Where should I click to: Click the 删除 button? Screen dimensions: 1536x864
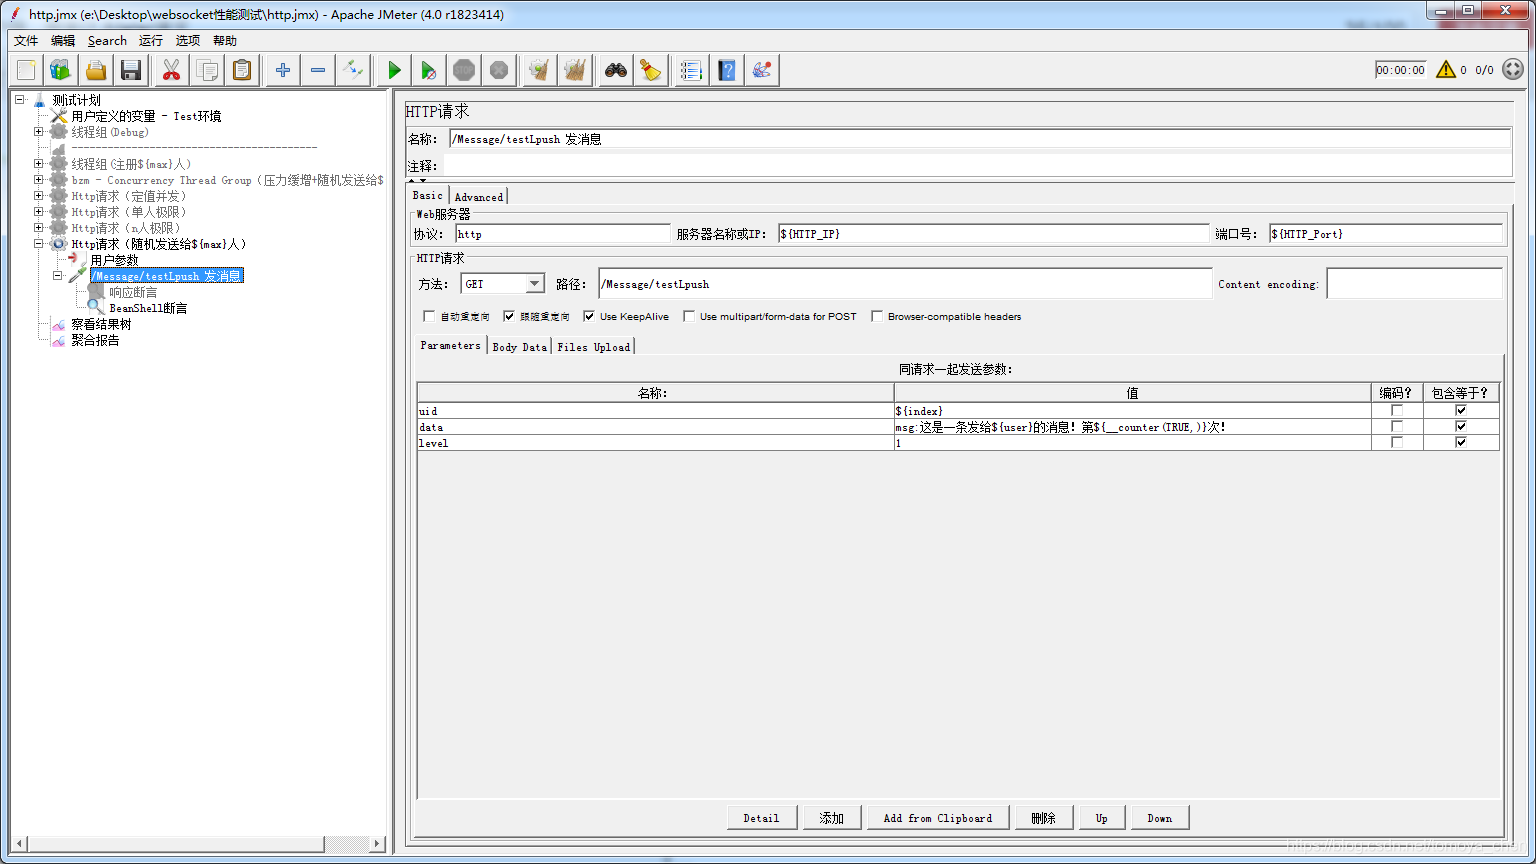[x=1044, y=818]
